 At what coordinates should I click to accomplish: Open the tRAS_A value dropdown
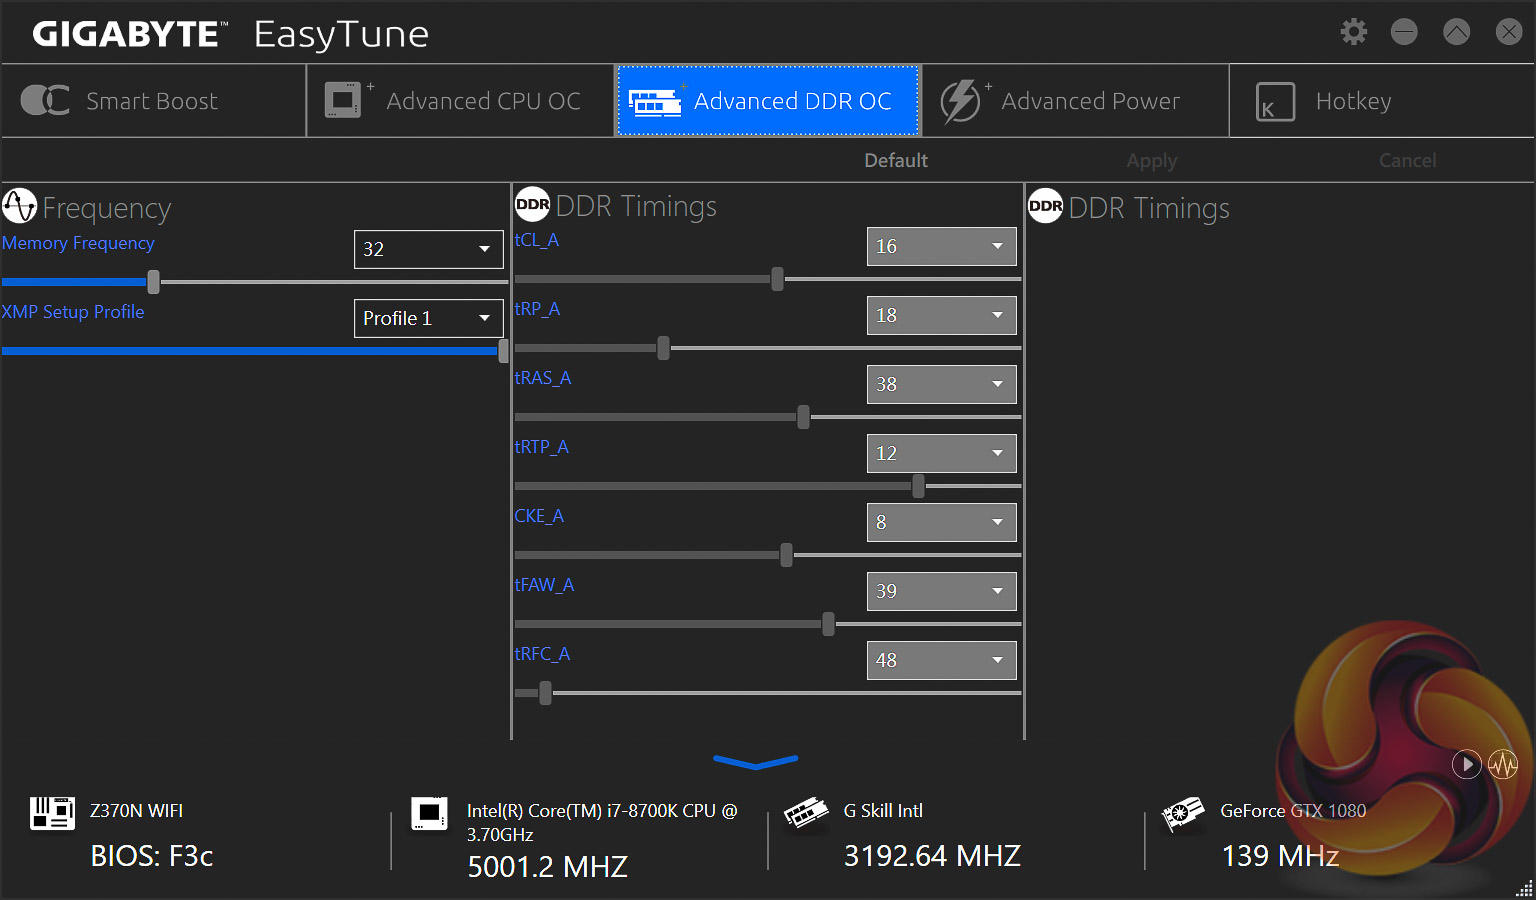[x=941, y=384]
